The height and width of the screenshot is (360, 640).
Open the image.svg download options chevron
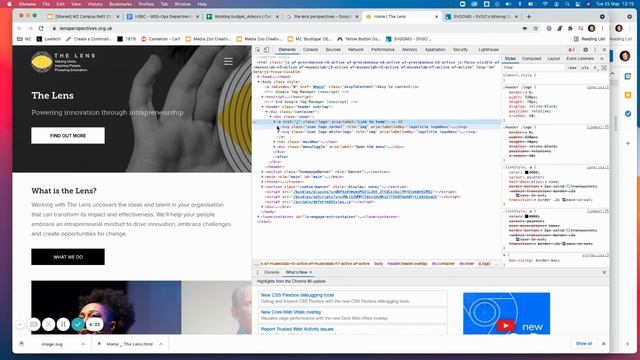[x=83, y=344]
